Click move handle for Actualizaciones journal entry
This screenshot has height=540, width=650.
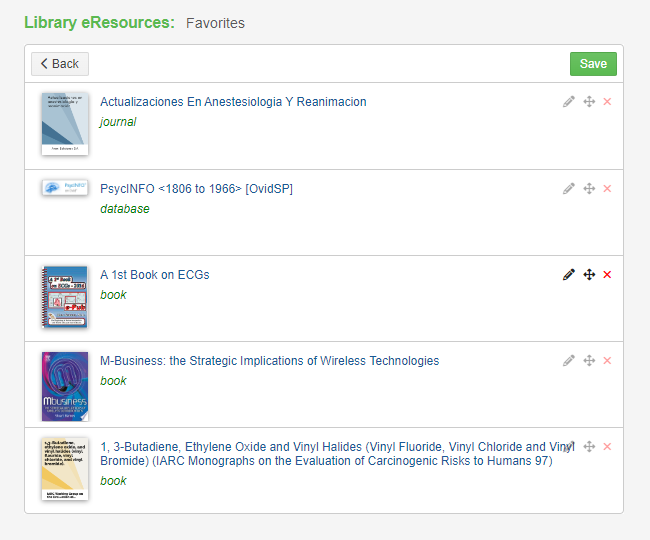pos(589,102)
